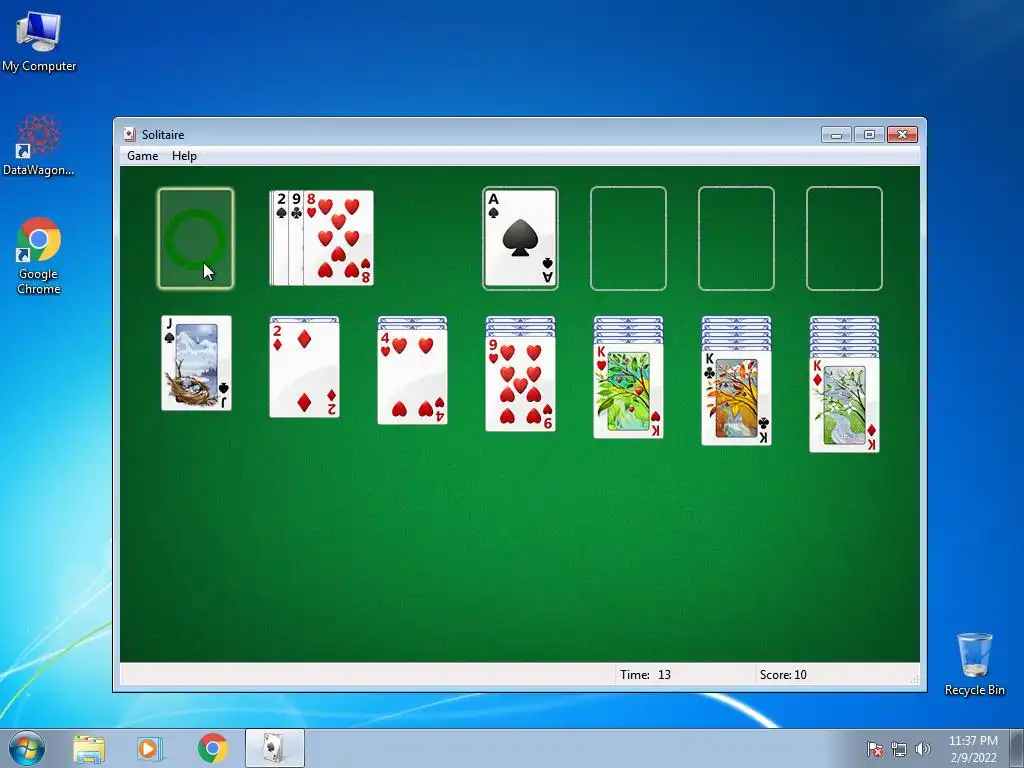This screenshot has height=768, width=1024.
Task: Open the Game menu
Action: tap(142, 155)
